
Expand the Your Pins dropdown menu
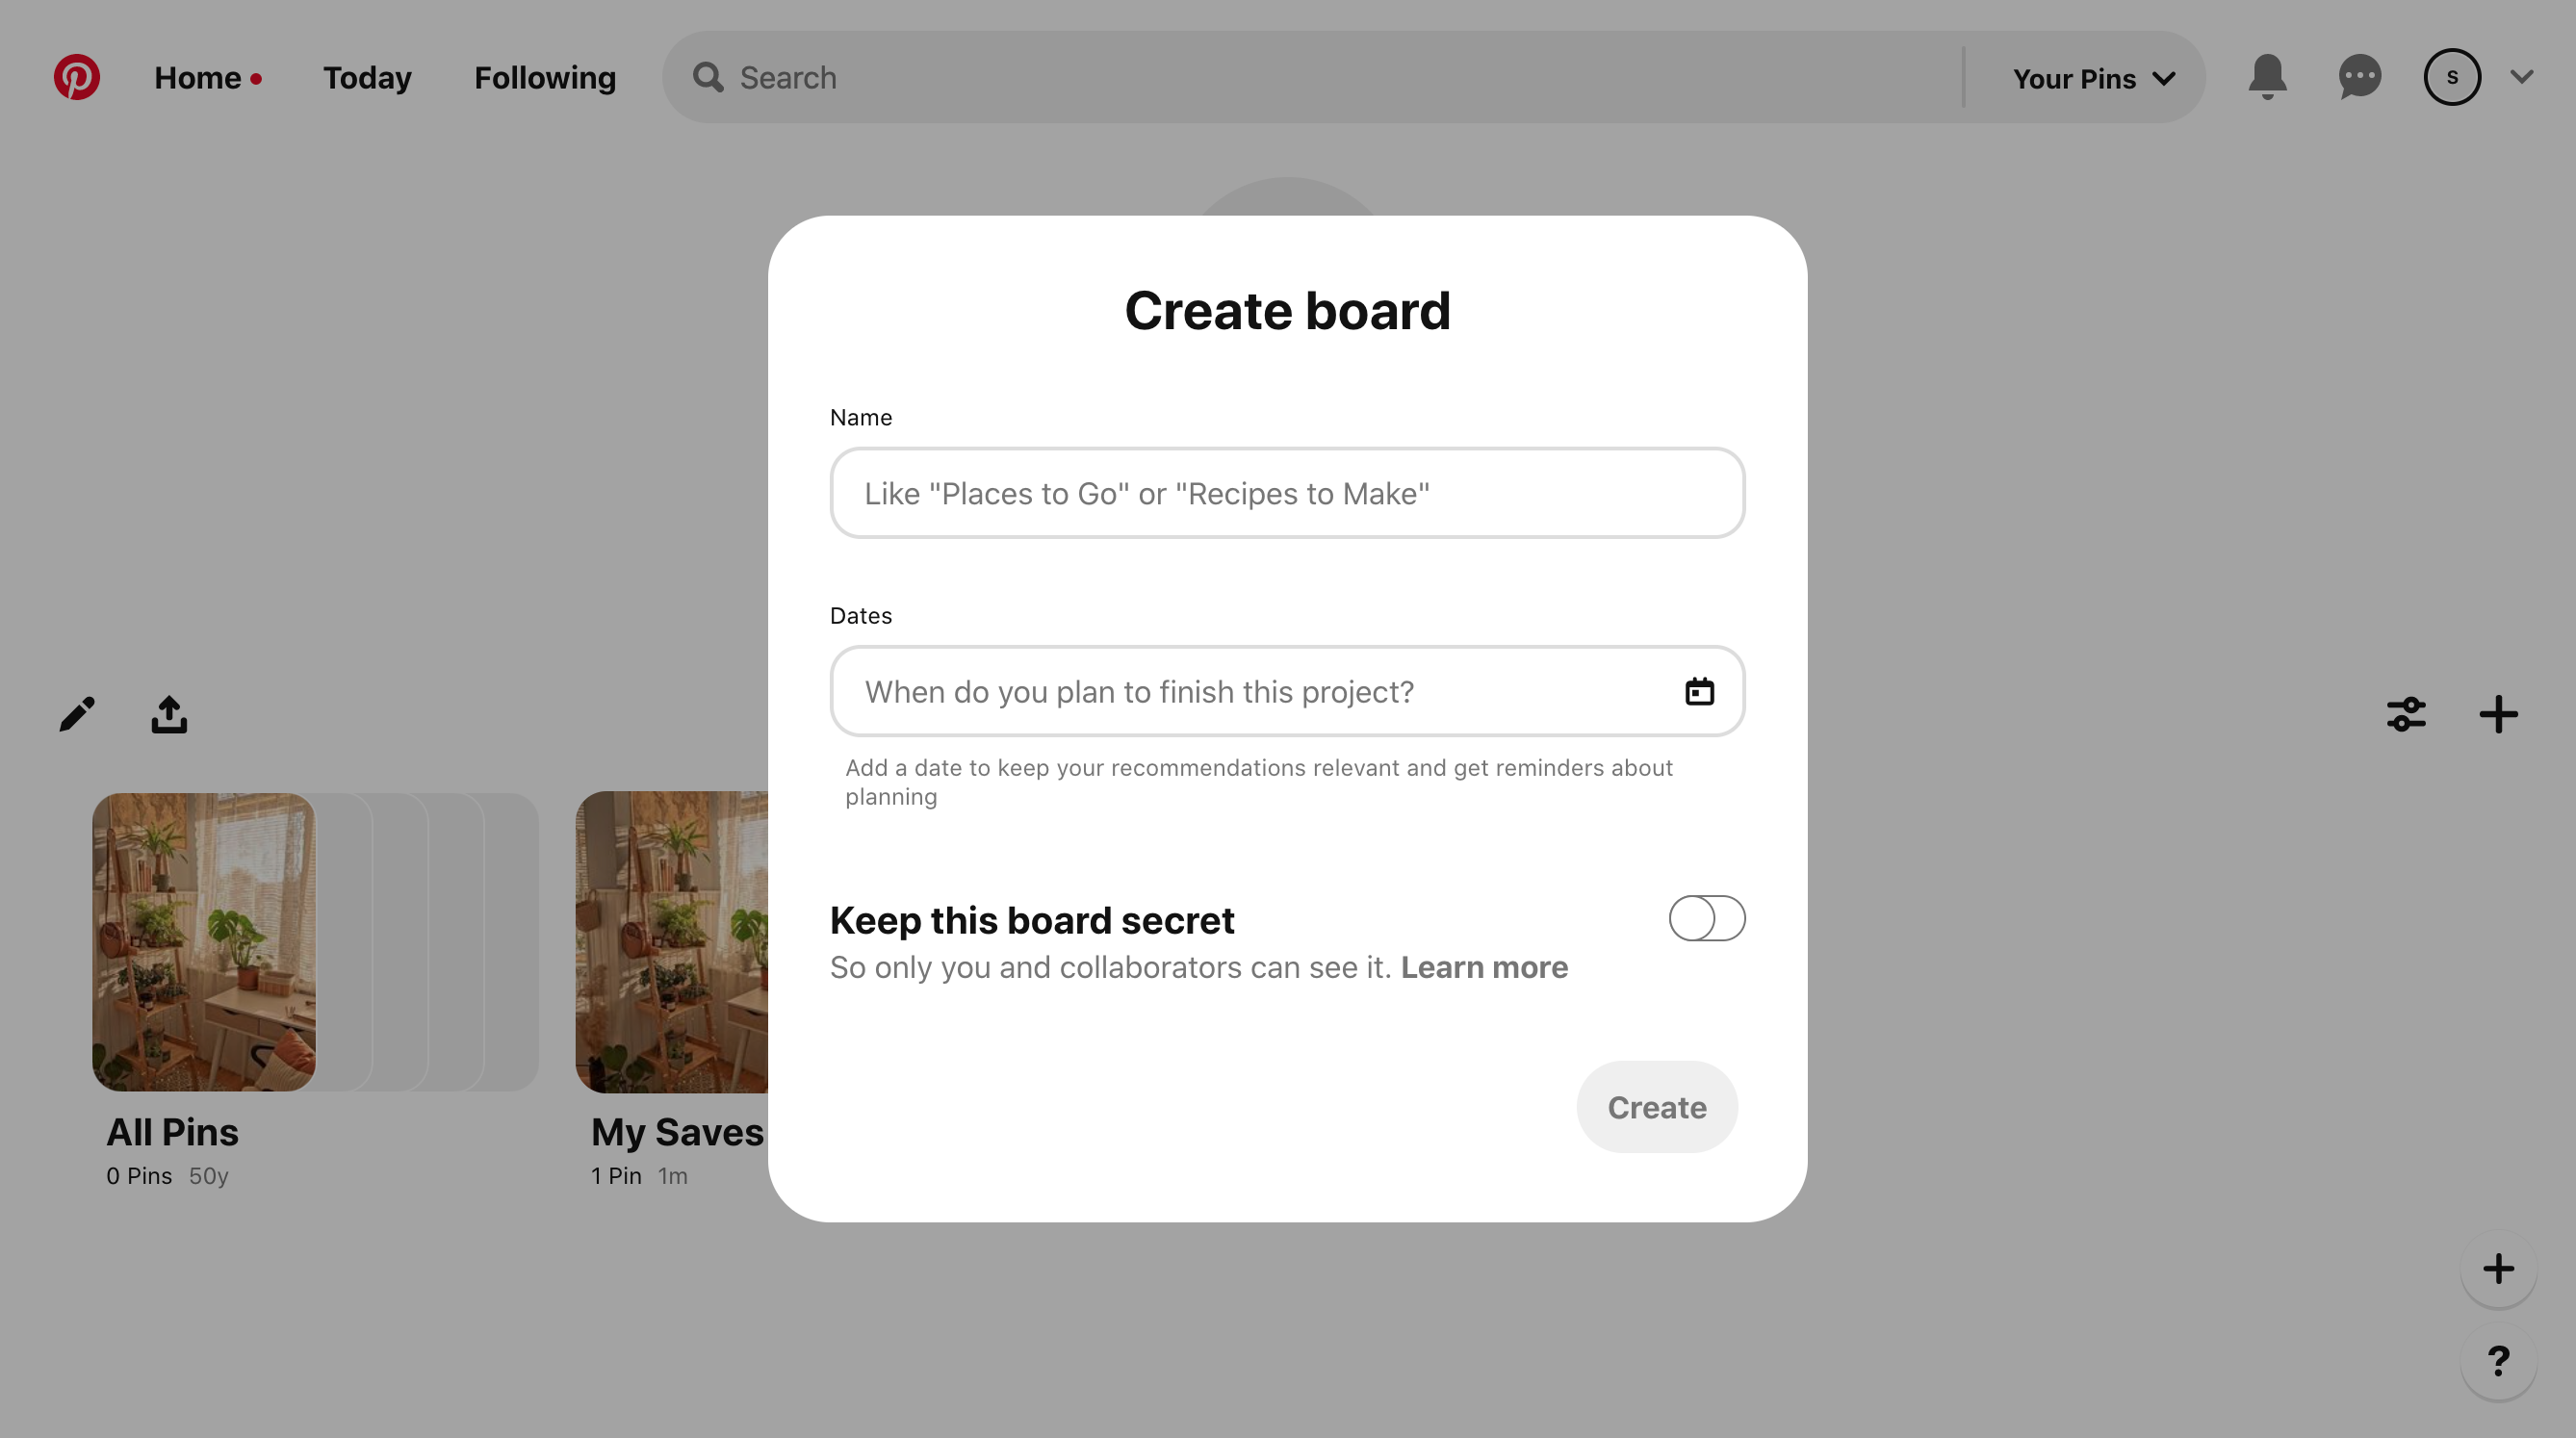click(x=2093, y=76)
